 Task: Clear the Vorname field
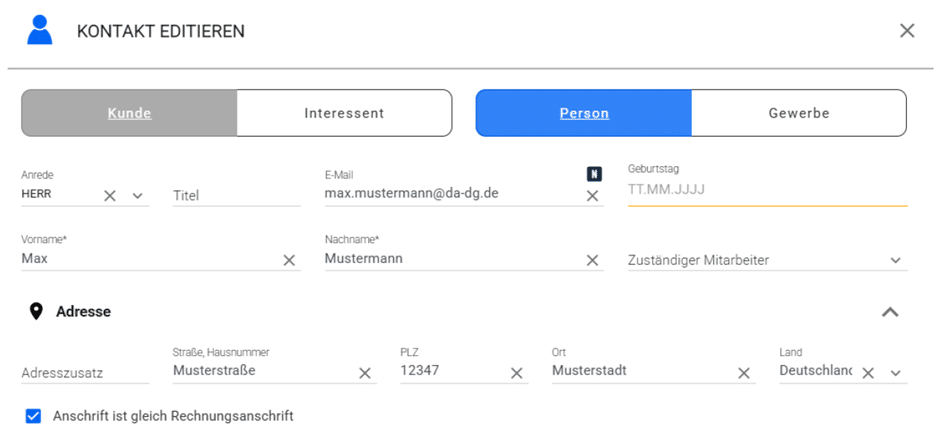(289, 260)
